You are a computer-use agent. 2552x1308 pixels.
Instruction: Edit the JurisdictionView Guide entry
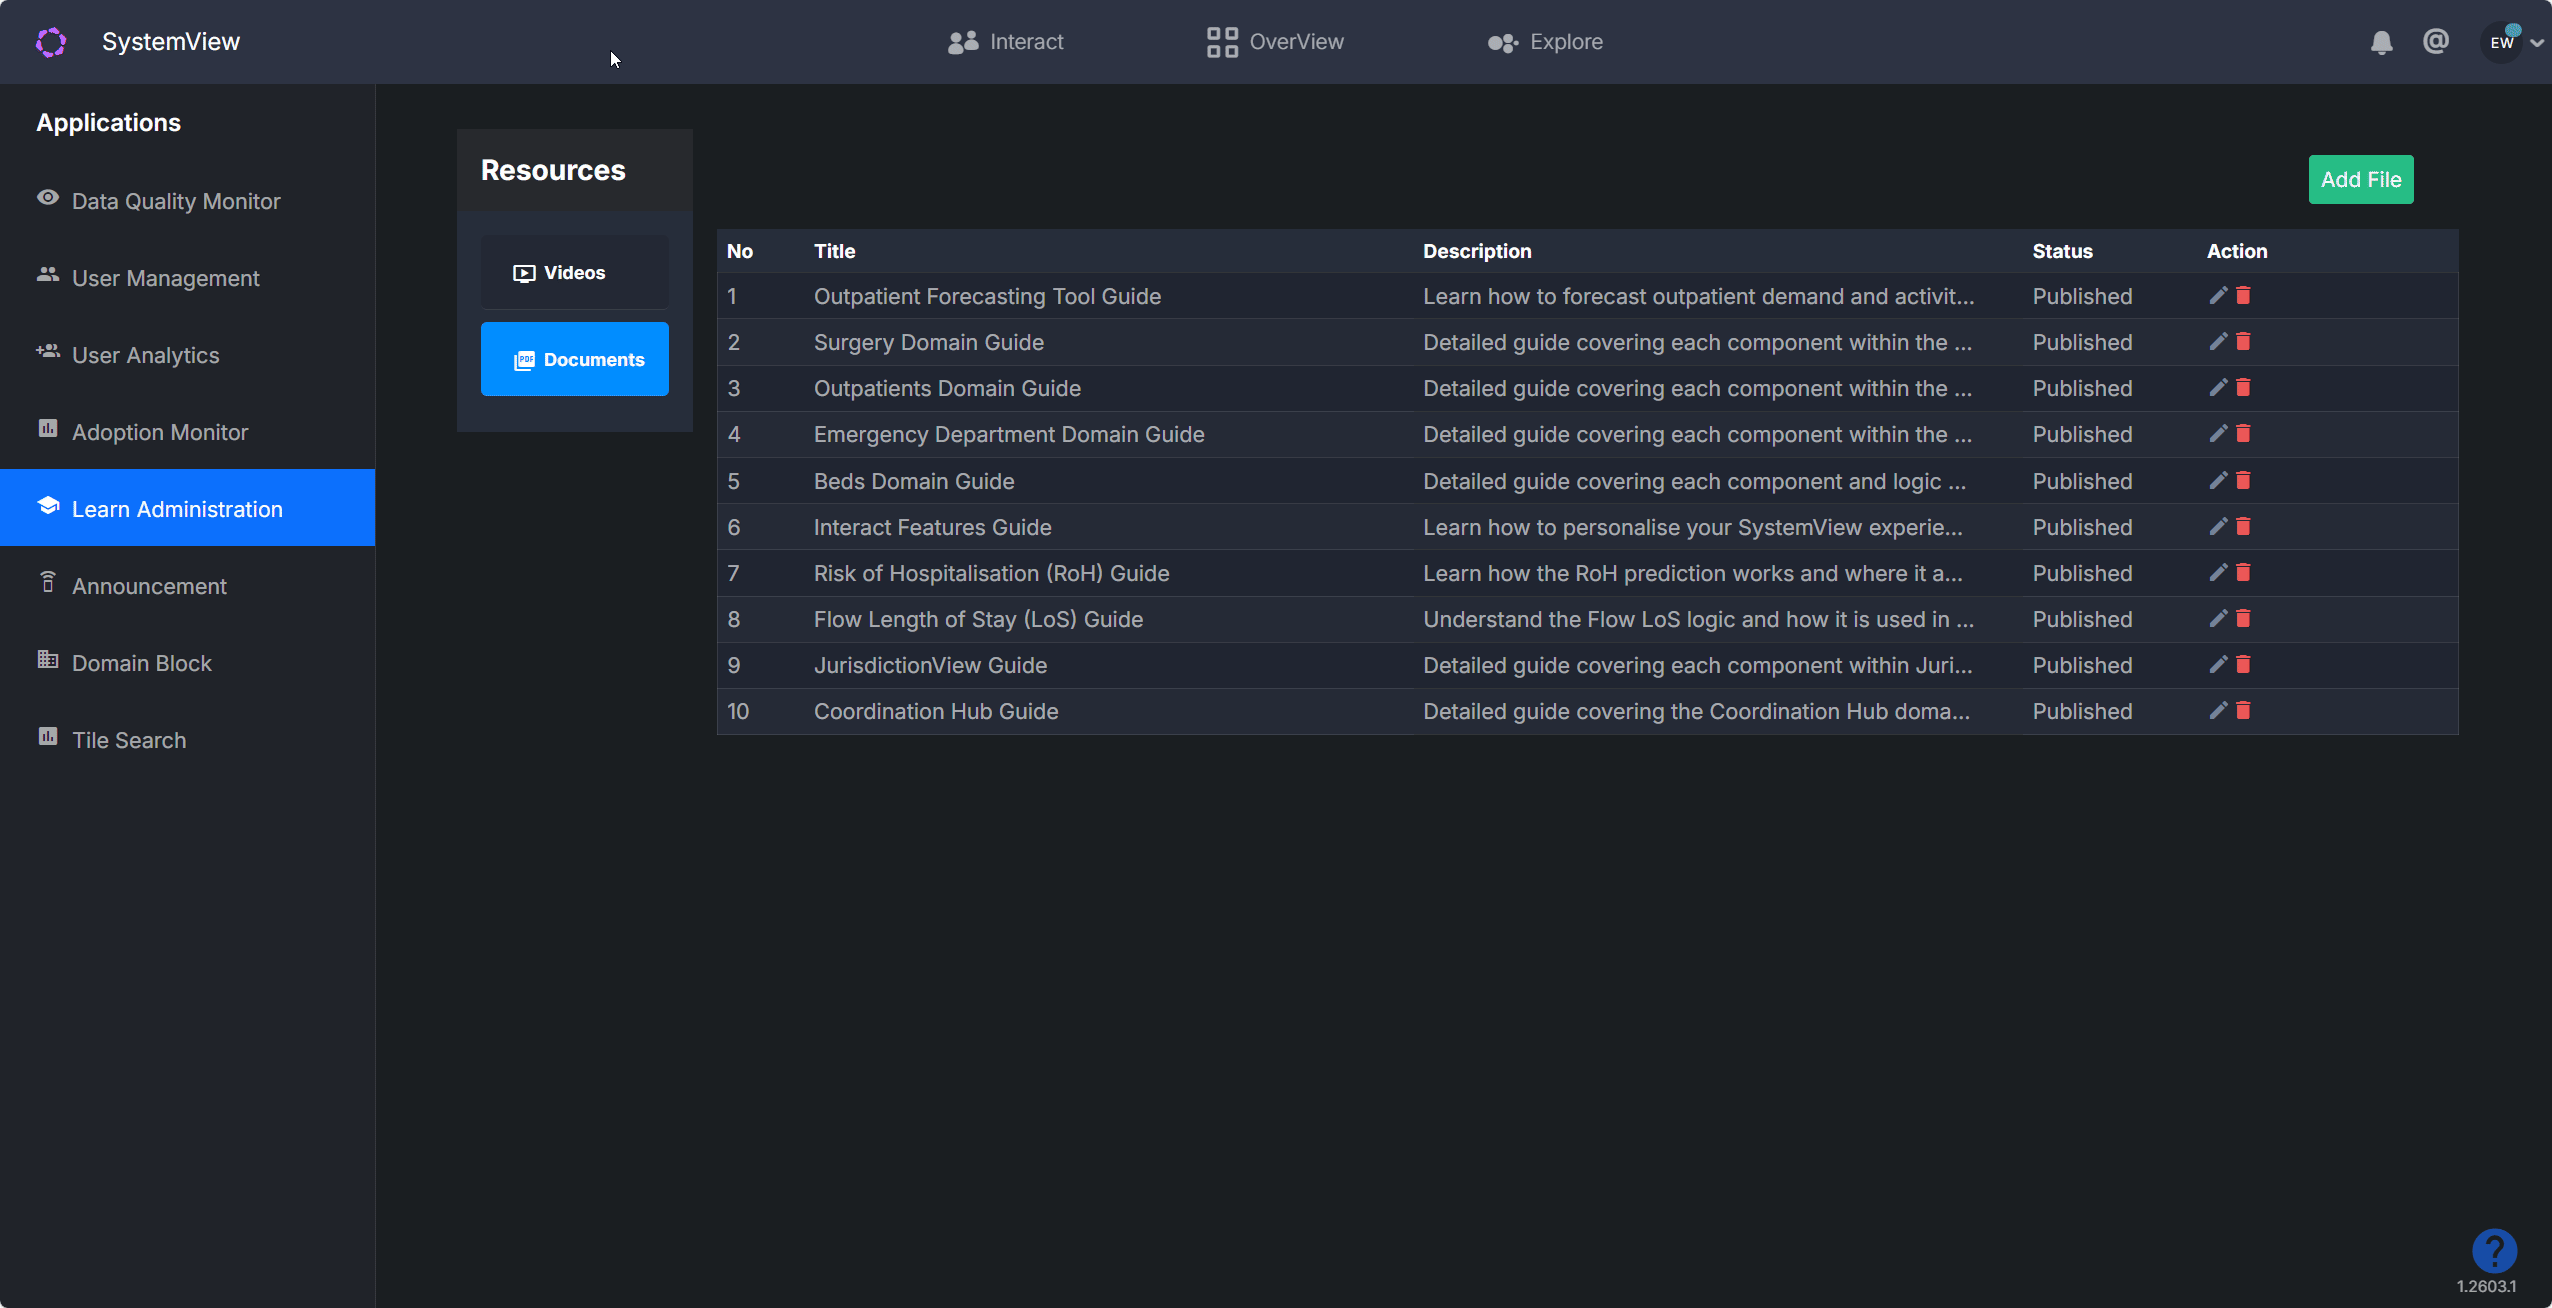click(x=2218, y=665)
